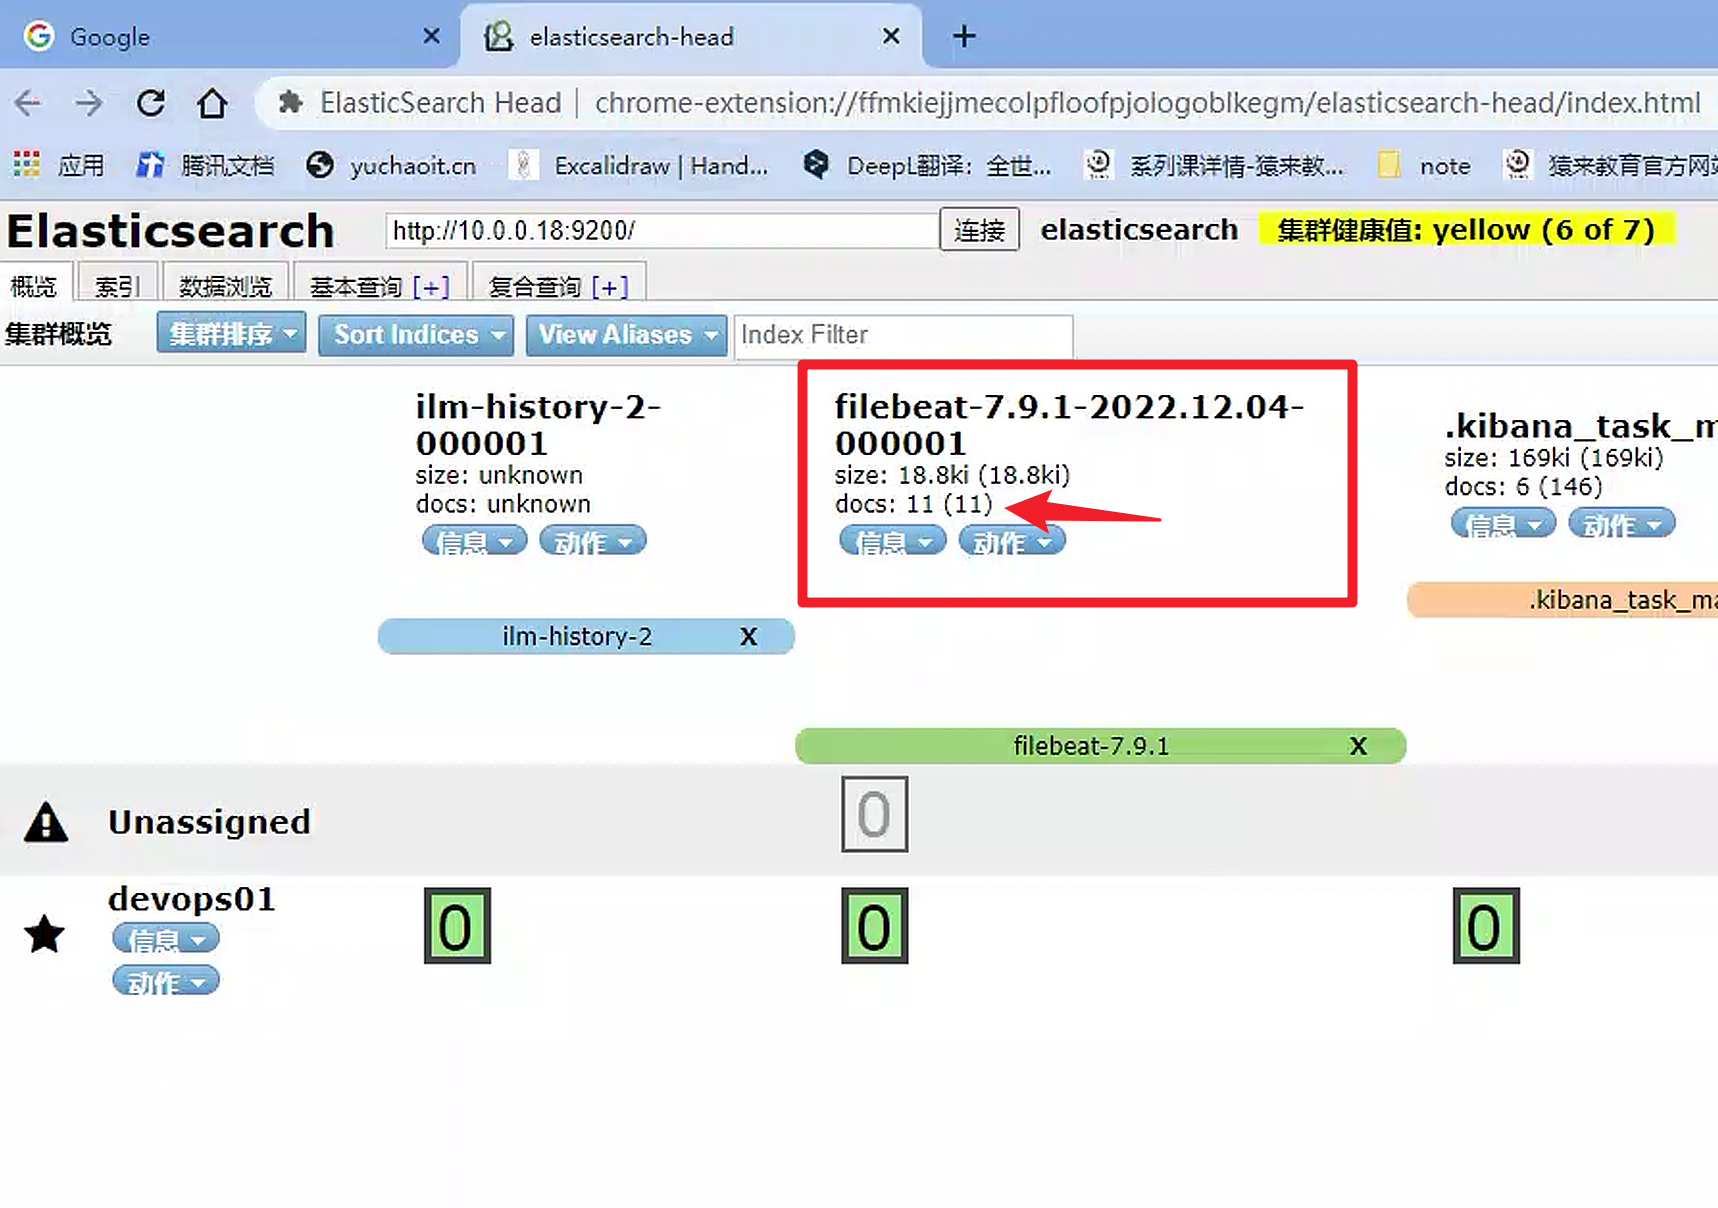Screen dimensions: 1718x1208
Task: Open a new browser tab with plus icon
Action: click(964, 37)
